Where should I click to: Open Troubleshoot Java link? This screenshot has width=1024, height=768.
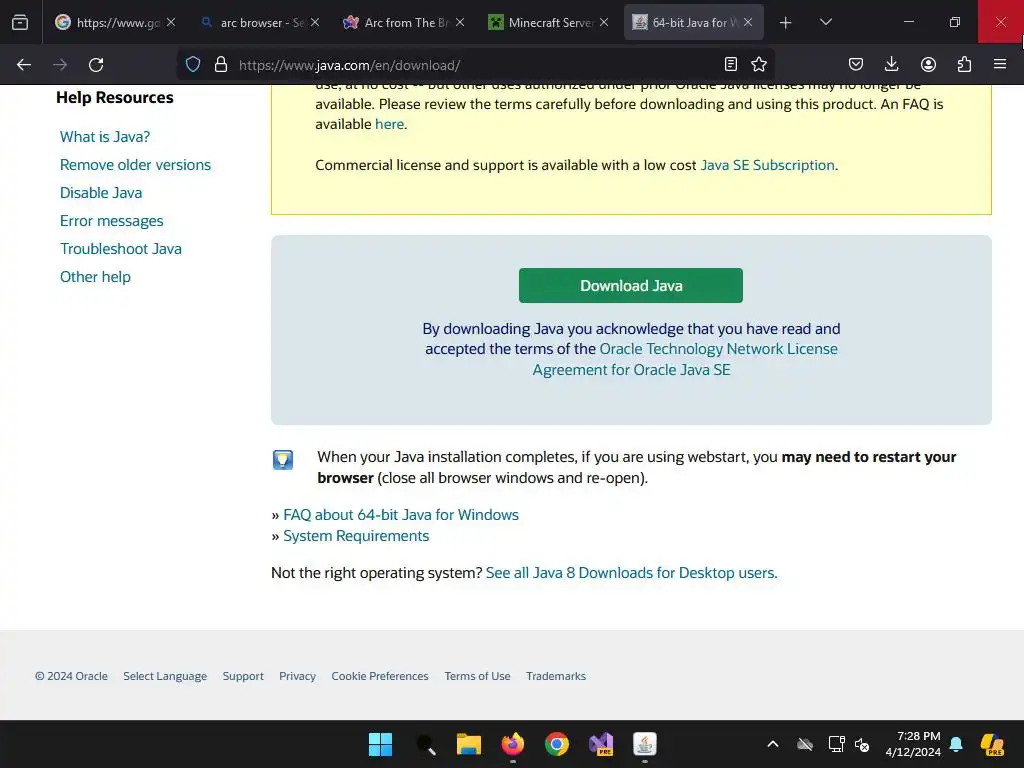coord(121,249)
